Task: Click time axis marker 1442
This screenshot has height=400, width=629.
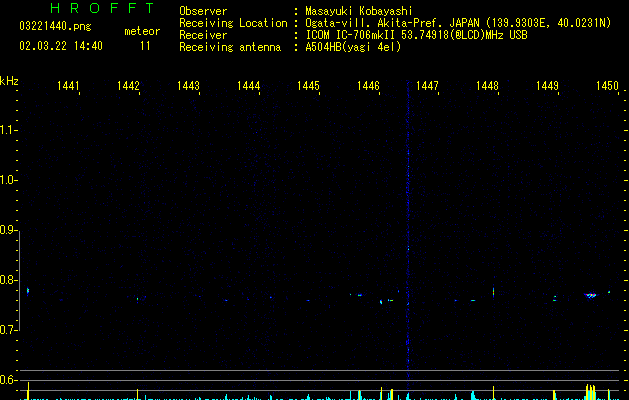Action: click(x=128, y=86)
